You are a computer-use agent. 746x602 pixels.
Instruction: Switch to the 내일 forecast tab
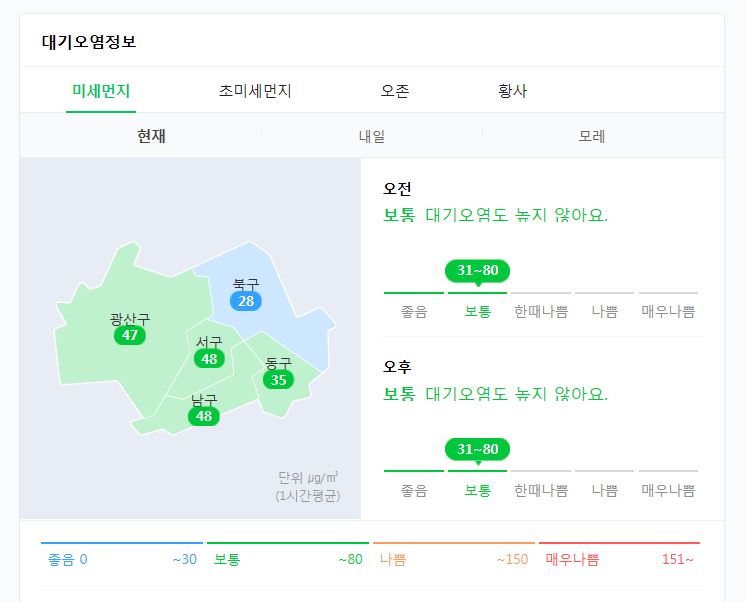pyautogui.click(x=372, y=136)
